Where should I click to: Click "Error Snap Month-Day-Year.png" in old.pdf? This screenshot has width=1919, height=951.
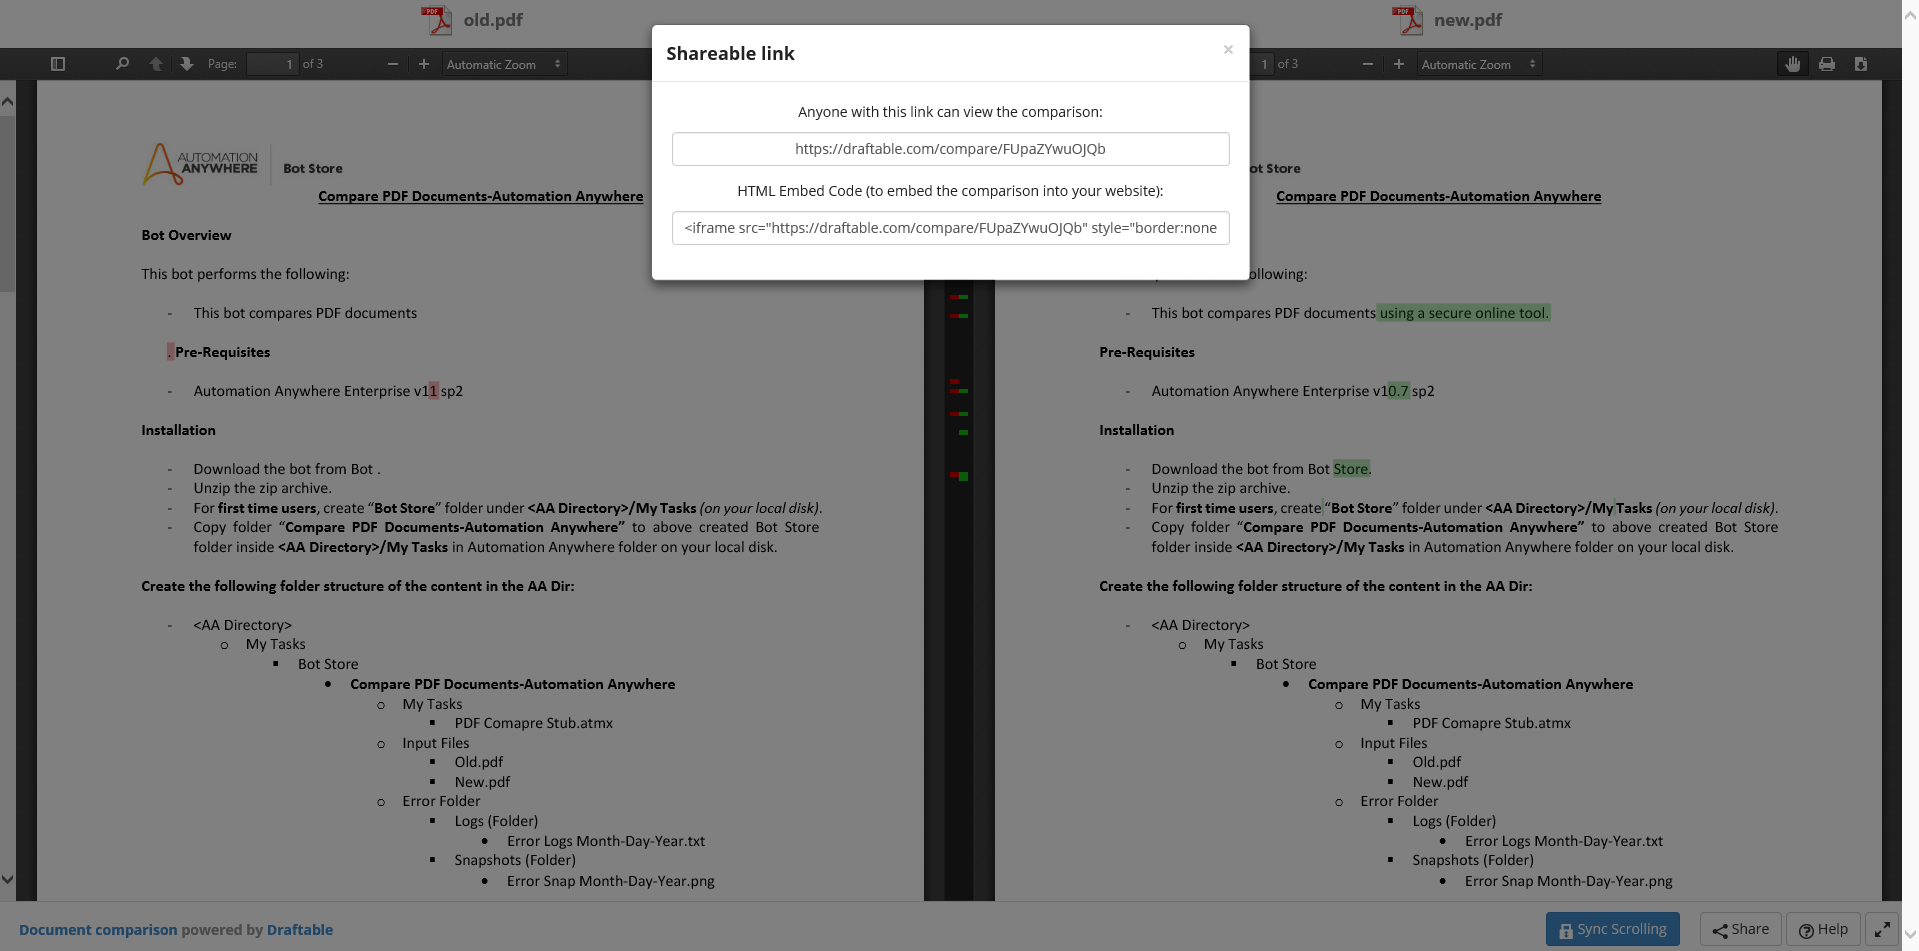611,882
